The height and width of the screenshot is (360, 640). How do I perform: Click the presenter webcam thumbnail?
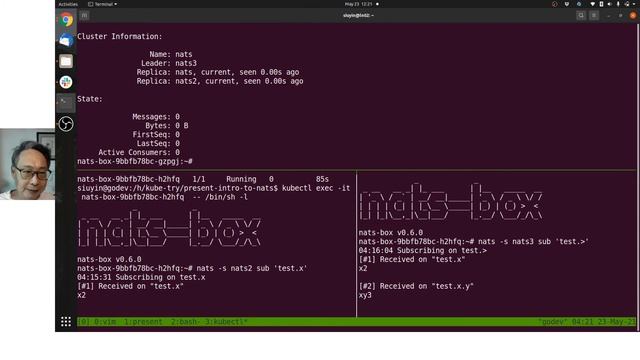coord(27,164)
